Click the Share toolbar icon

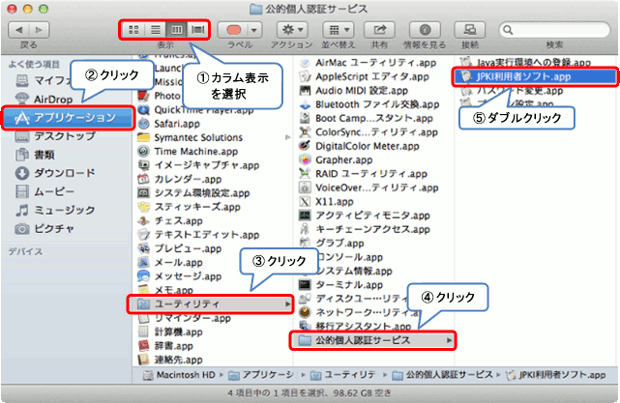point(380,30)
